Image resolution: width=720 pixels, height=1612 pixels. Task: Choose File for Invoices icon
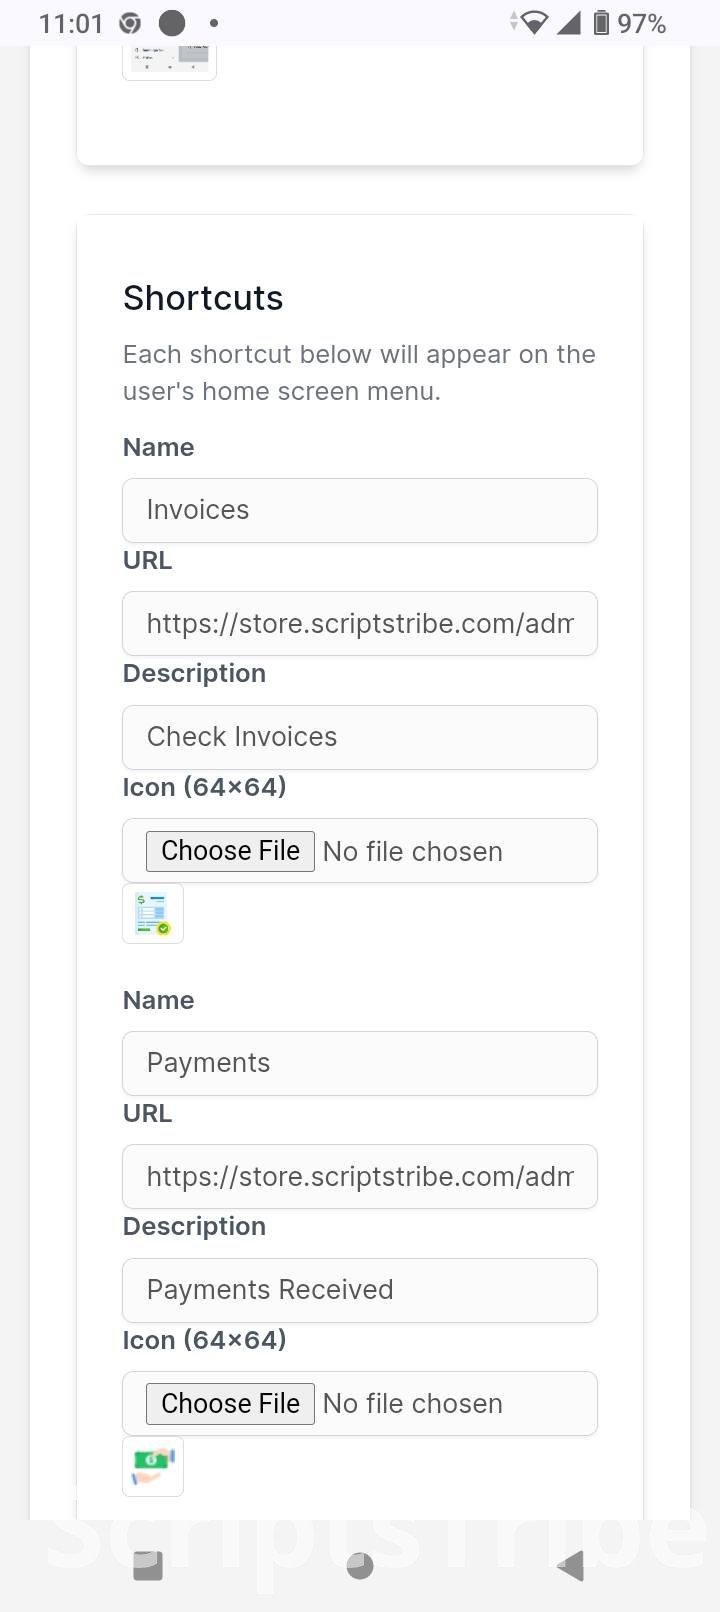[x=230, y=851]
